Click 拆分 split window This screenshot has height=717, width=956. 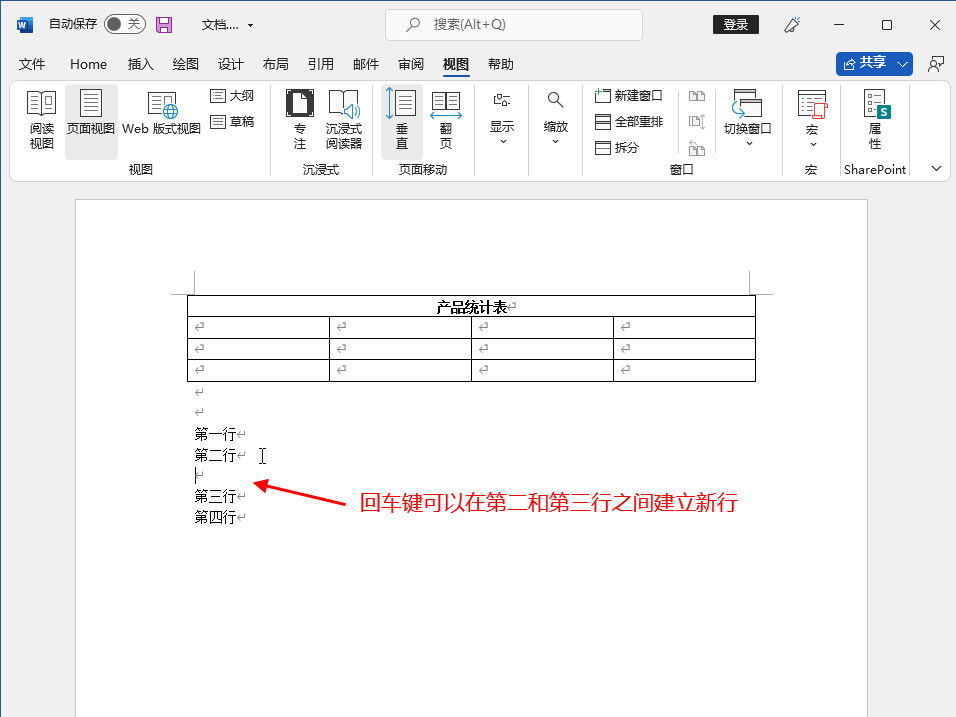click(617, 148)
